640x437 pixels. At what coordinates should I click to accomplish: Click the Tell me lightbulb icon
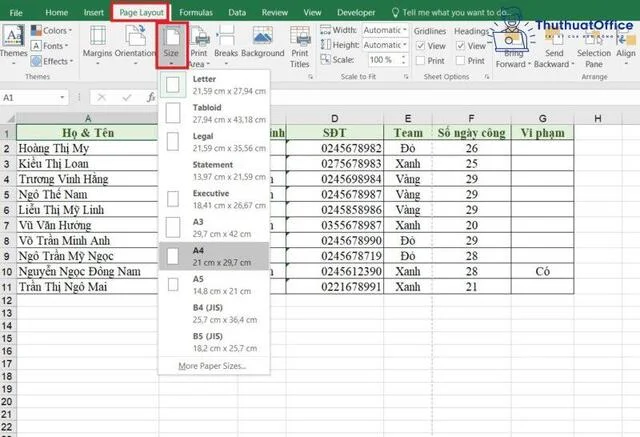(395, 12)
